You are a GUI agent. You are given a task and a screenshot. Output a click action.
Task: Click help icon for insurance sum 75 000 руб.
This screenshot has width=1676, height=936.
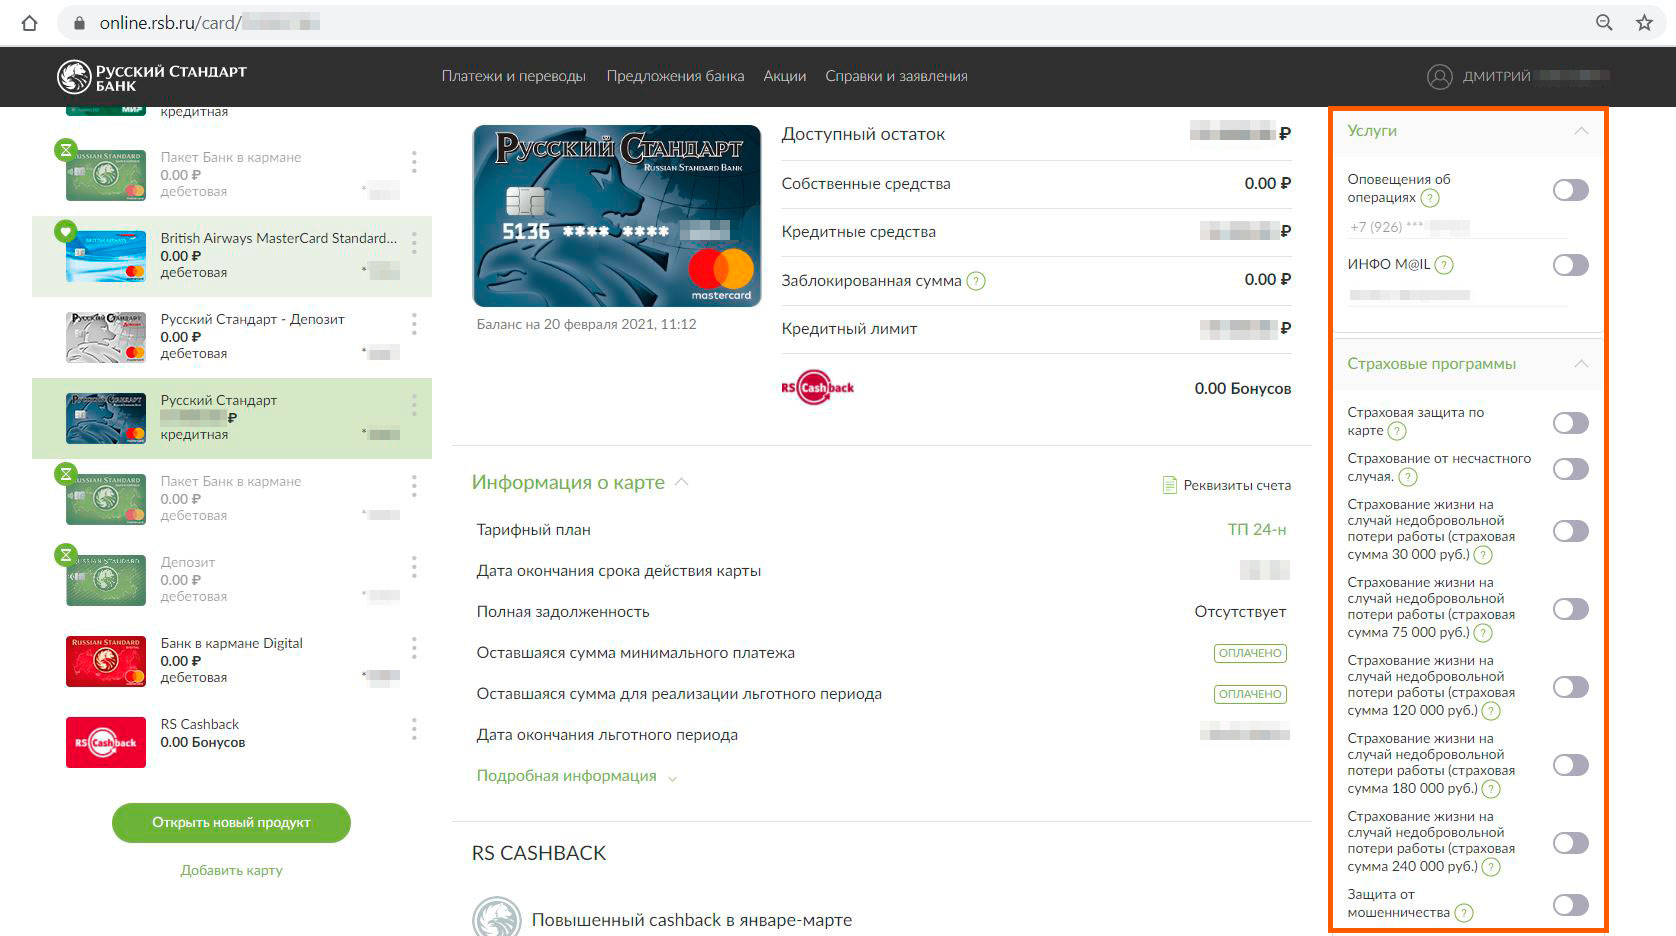1483,633
